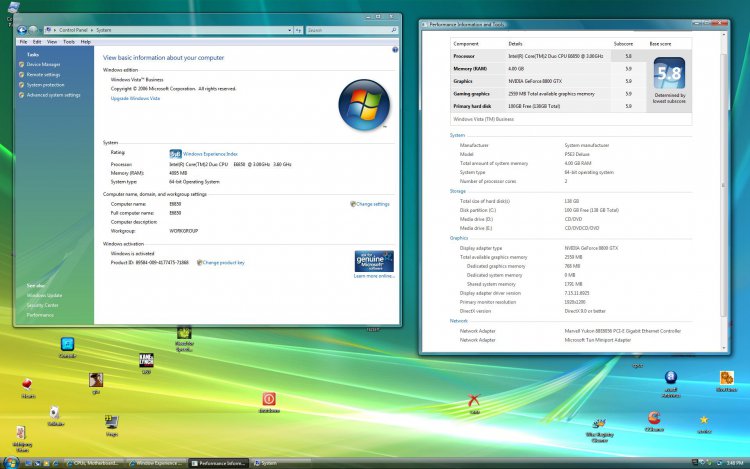Select the playing card Solitaire desktop icon
This screenshot has width=750, height=469.
tap(55, 415)
